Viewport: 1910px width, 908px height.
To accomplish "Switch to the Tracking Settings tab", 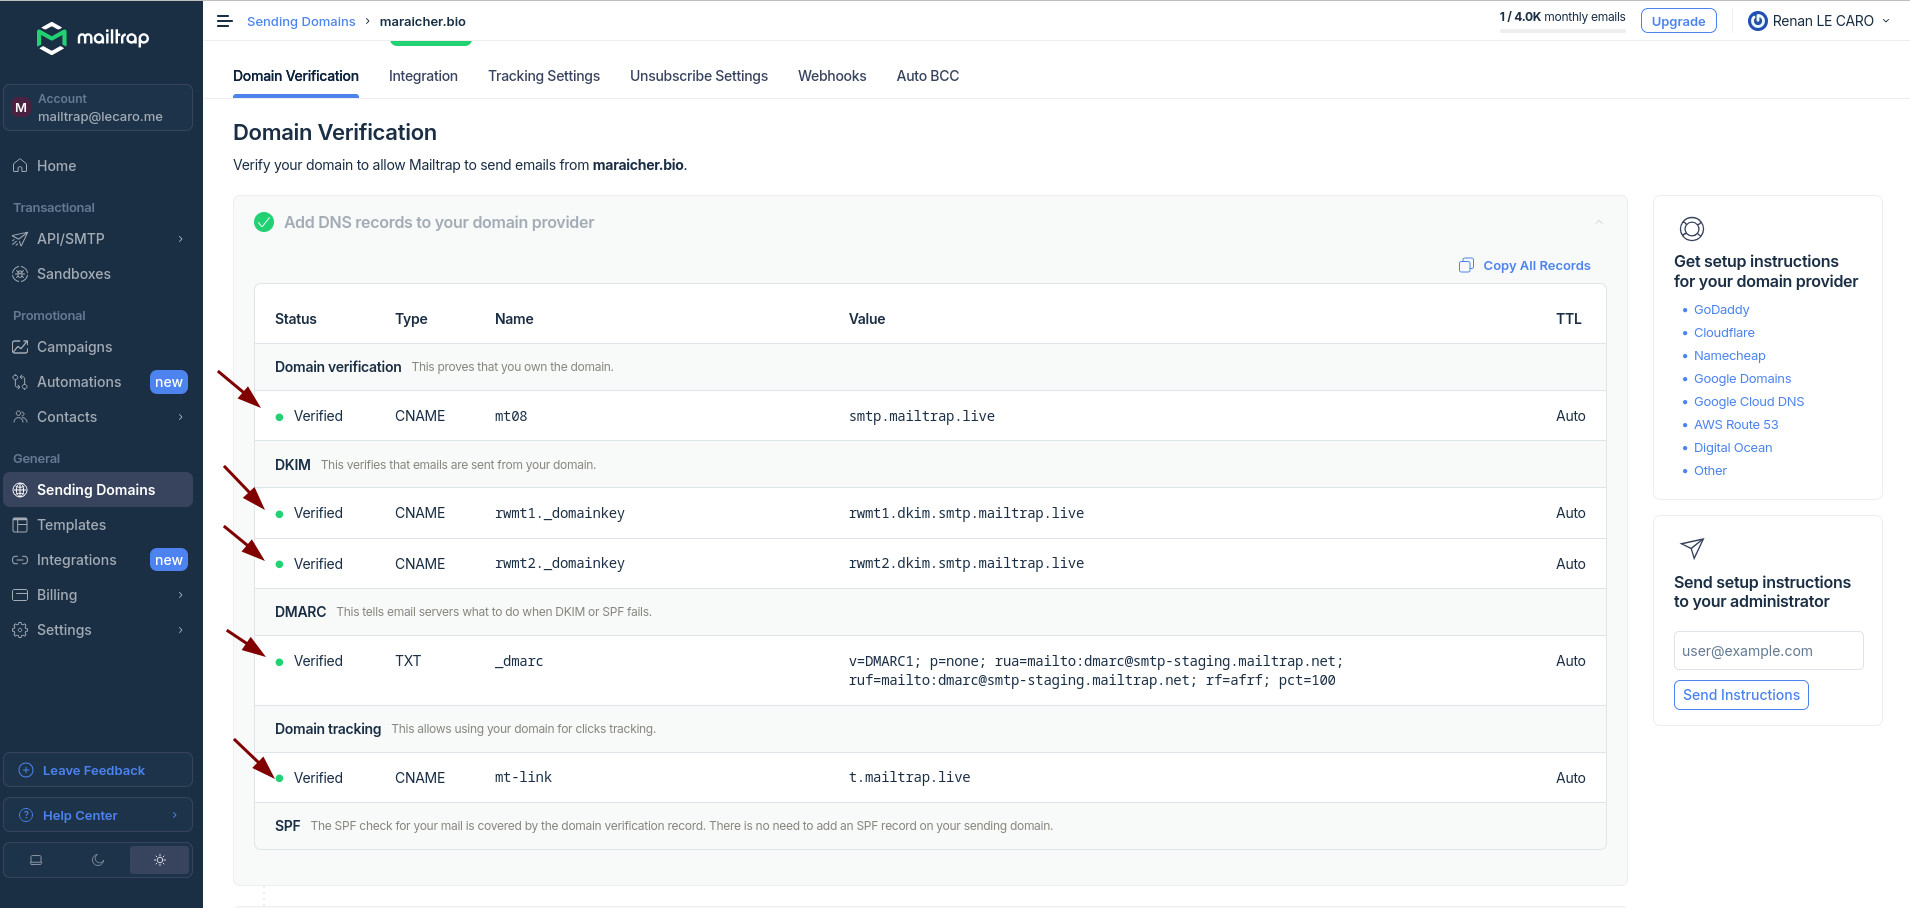I will [x=543, y=76].
